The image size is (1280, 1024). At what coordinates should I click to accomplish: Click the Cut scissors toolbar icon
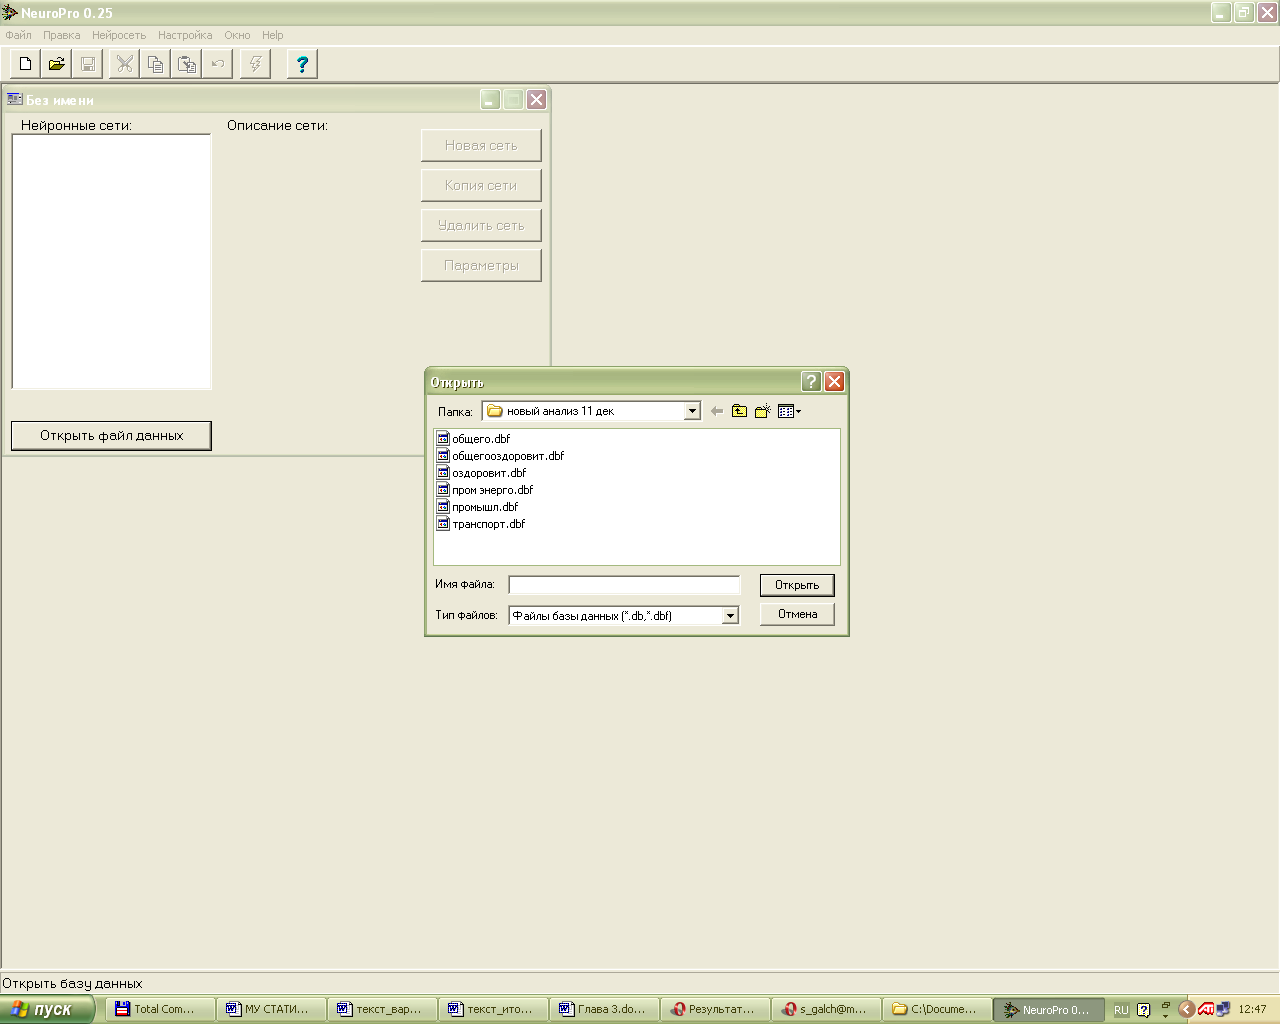(125, 64)
